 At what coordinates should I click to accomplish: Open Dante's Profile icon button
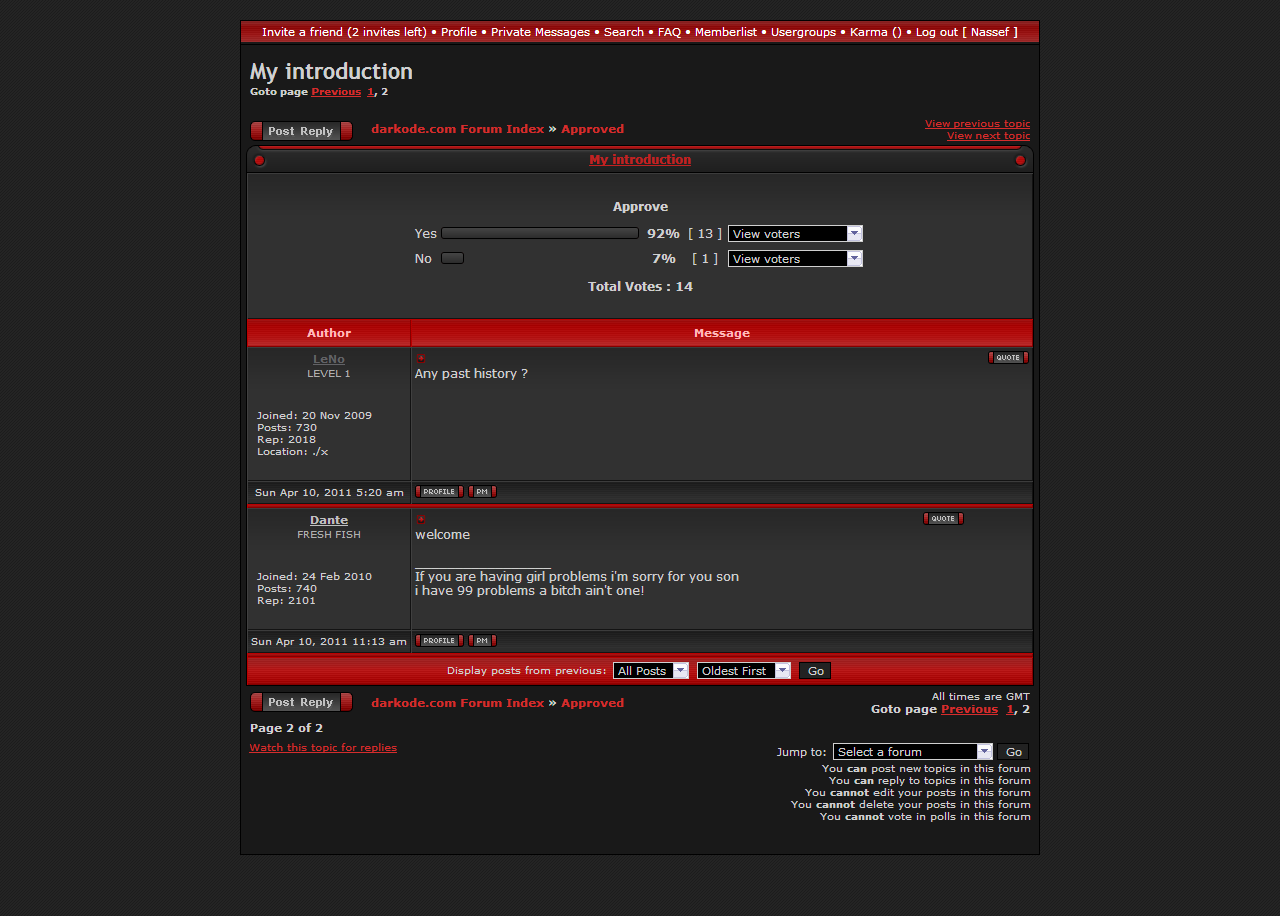(x=439, y=641)
